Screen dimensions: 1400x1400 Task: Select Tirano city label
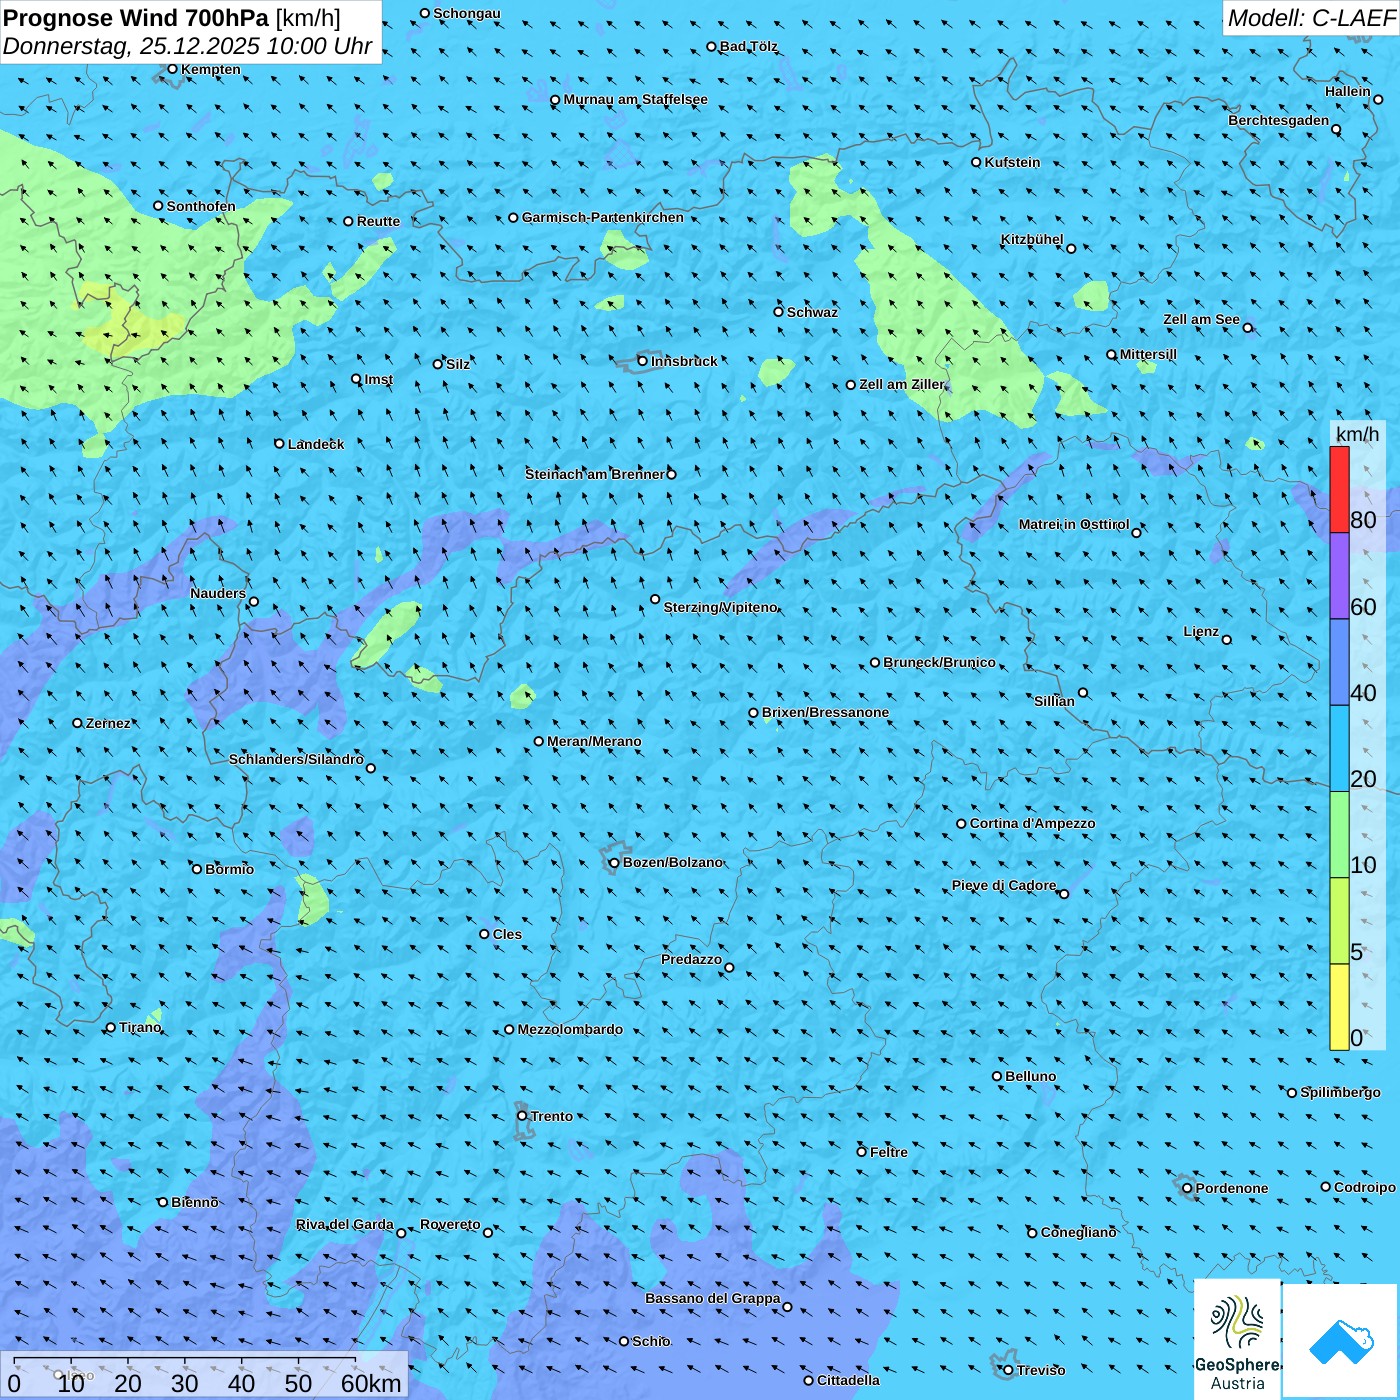(140, 1028)
